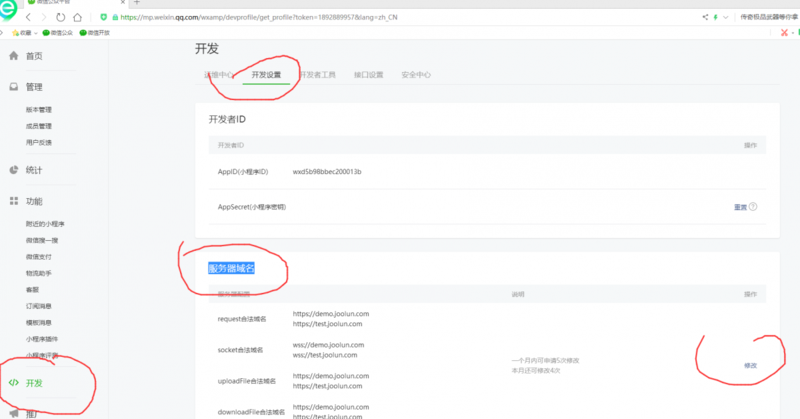Click the 开发 code icon in sidebar
Screen dimensions: 800x419
pyautogui.click(x=14, y=383)
